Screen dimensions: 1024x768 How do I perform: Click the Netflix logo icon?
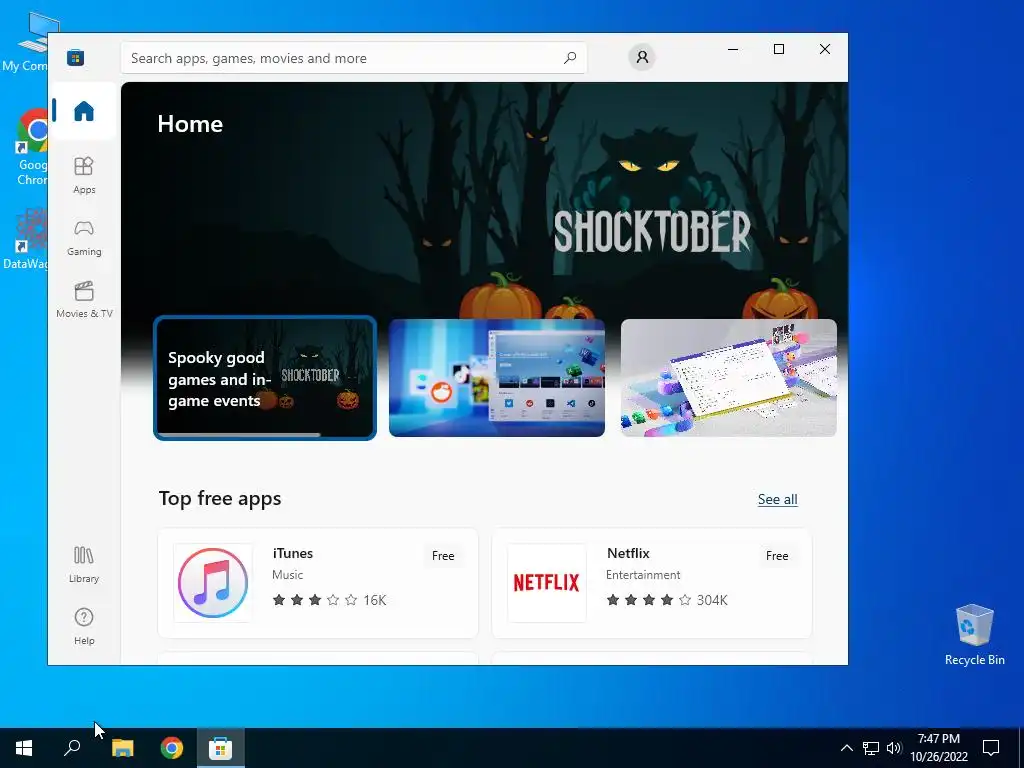(x=547, y=583)
